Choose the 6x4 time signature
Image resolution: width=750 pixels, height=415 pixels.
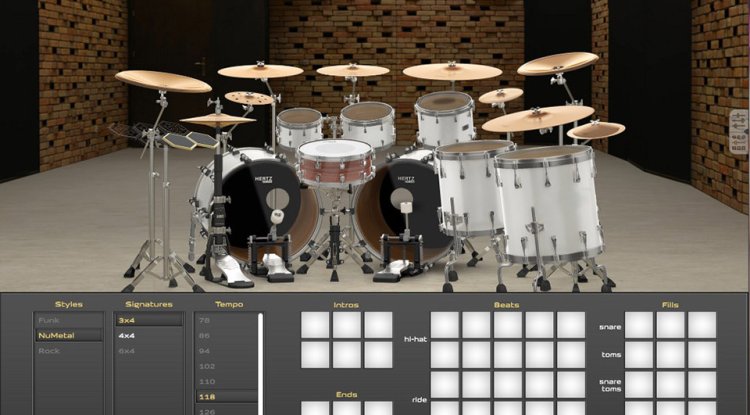pyautogui.click(x=149, y=351)
